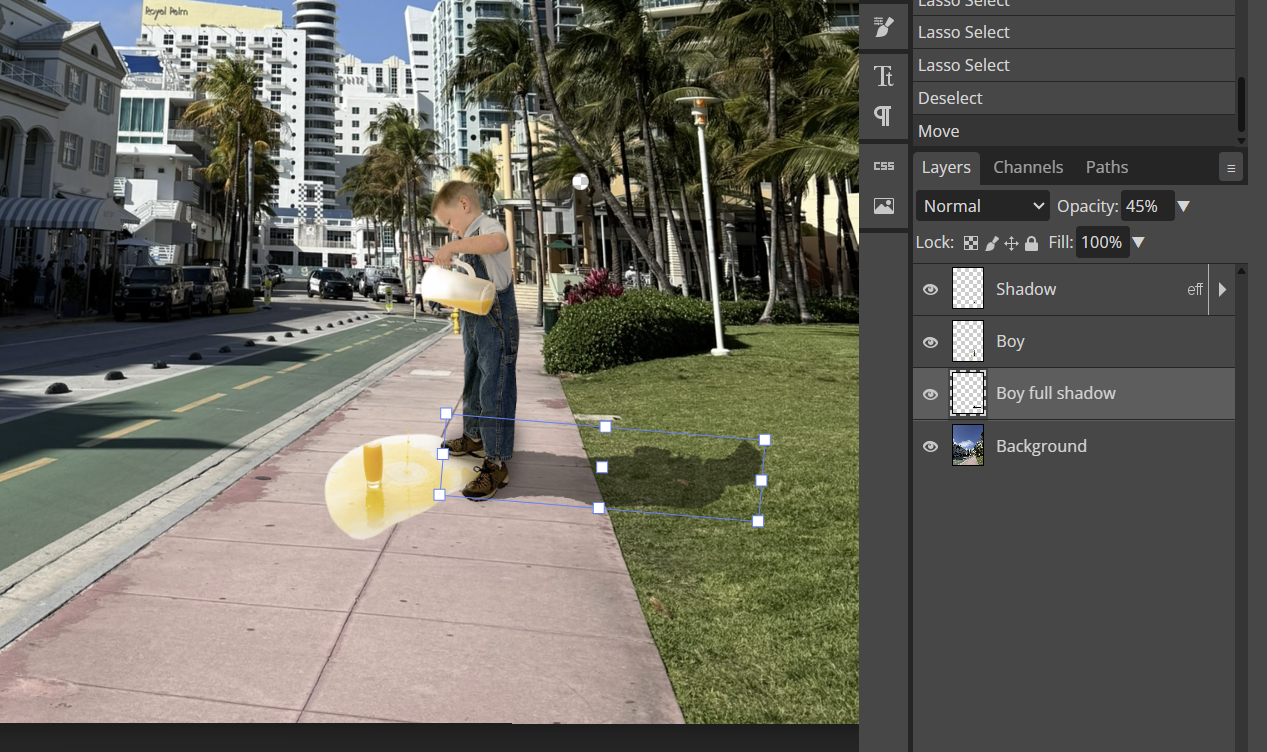Select the layer named Shadow
The height and width of the screenshot is (752, 1267).
coord(1026,289)
